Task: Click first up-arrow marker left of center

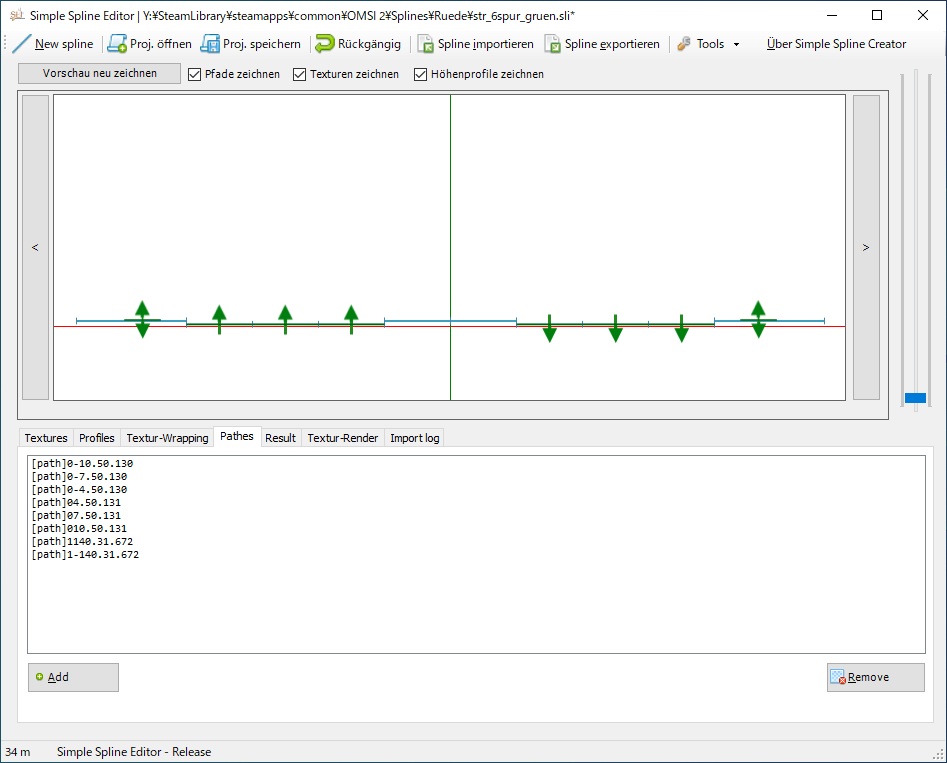Action: pyautogui.click(x=352, y=320)
